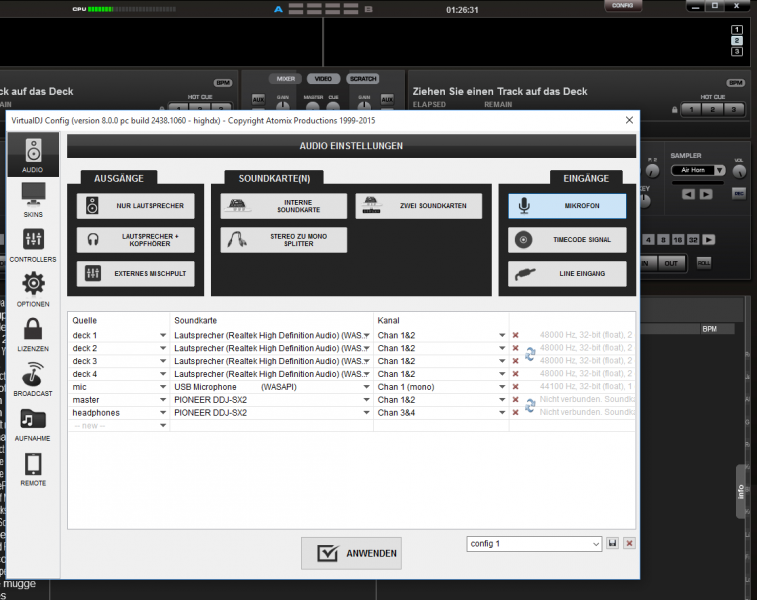Open the Lizenzen section
757x600 pixels.
33,334
